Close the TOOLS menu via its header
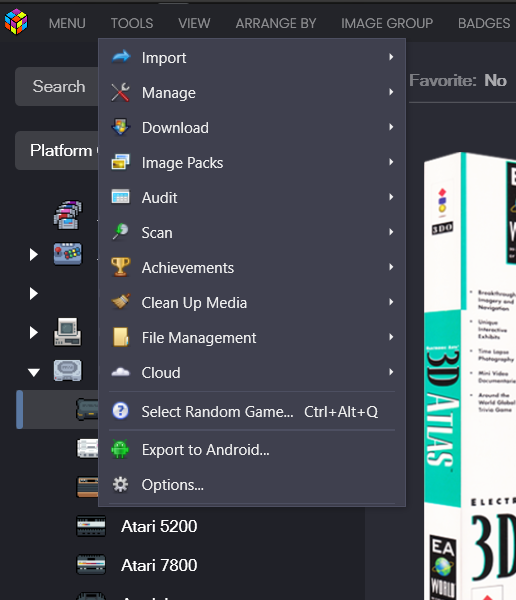The width and height of the screenshot is (516, 600). coord(132,23)
